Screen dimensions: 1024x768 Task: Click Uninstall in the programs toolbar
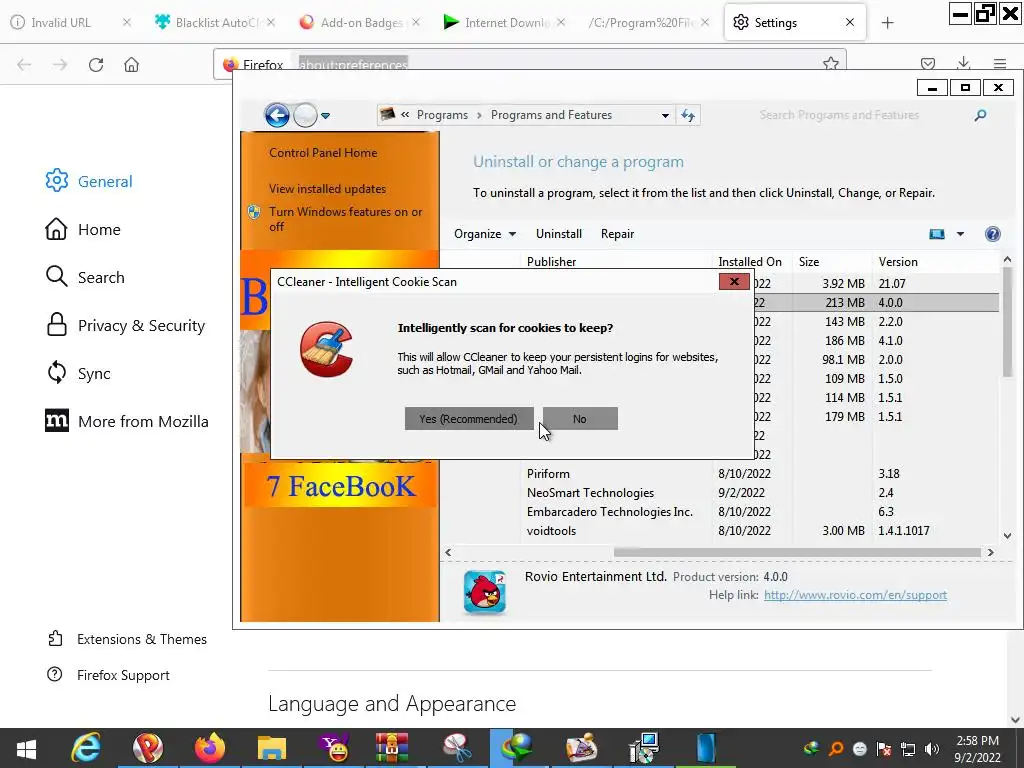[558, 234]
